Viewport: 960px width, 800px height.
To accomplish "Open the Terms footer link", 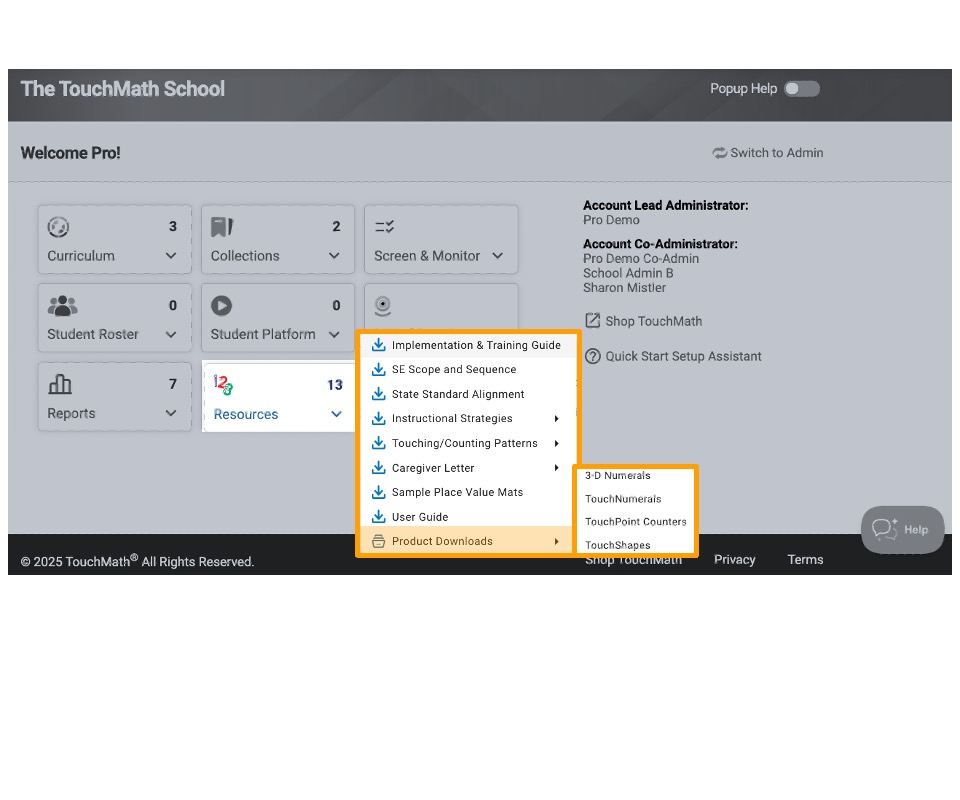I will [805, 560].
